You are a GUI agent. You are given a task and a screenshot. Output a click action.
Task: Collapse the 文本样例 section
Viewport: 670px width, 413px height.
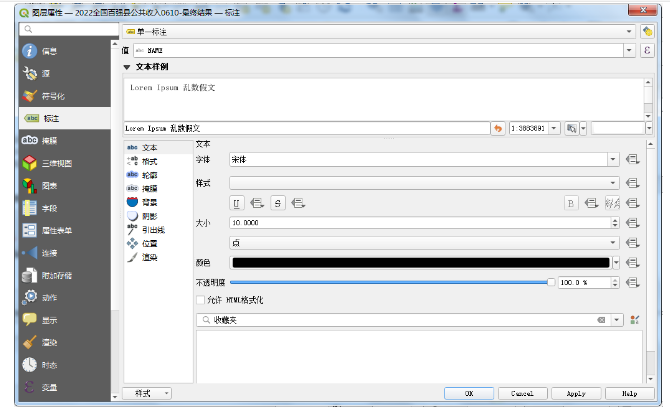pos(126,67)
